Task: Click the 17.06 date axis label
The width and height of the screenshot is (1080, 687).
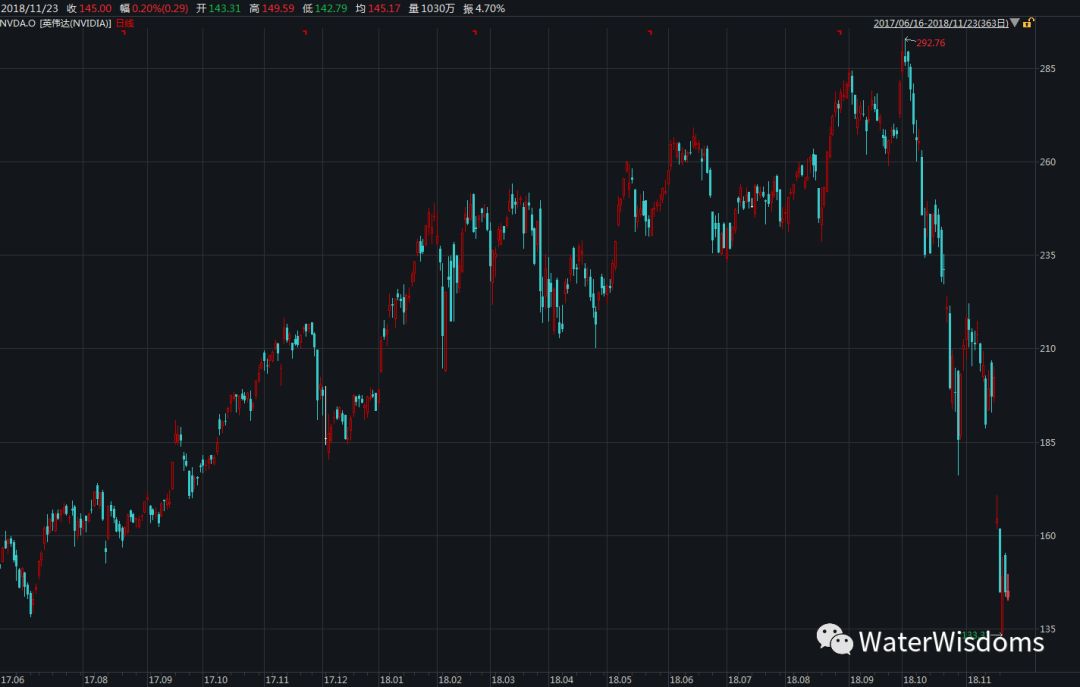Action: (12, 680)
